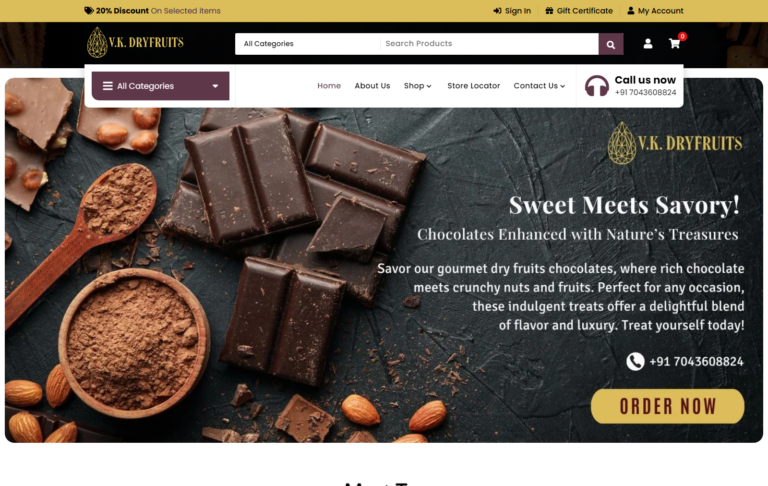The width and height of the screenshot is (768, 486).
Task: Click the cart item count badge
Action: [682, 36]
